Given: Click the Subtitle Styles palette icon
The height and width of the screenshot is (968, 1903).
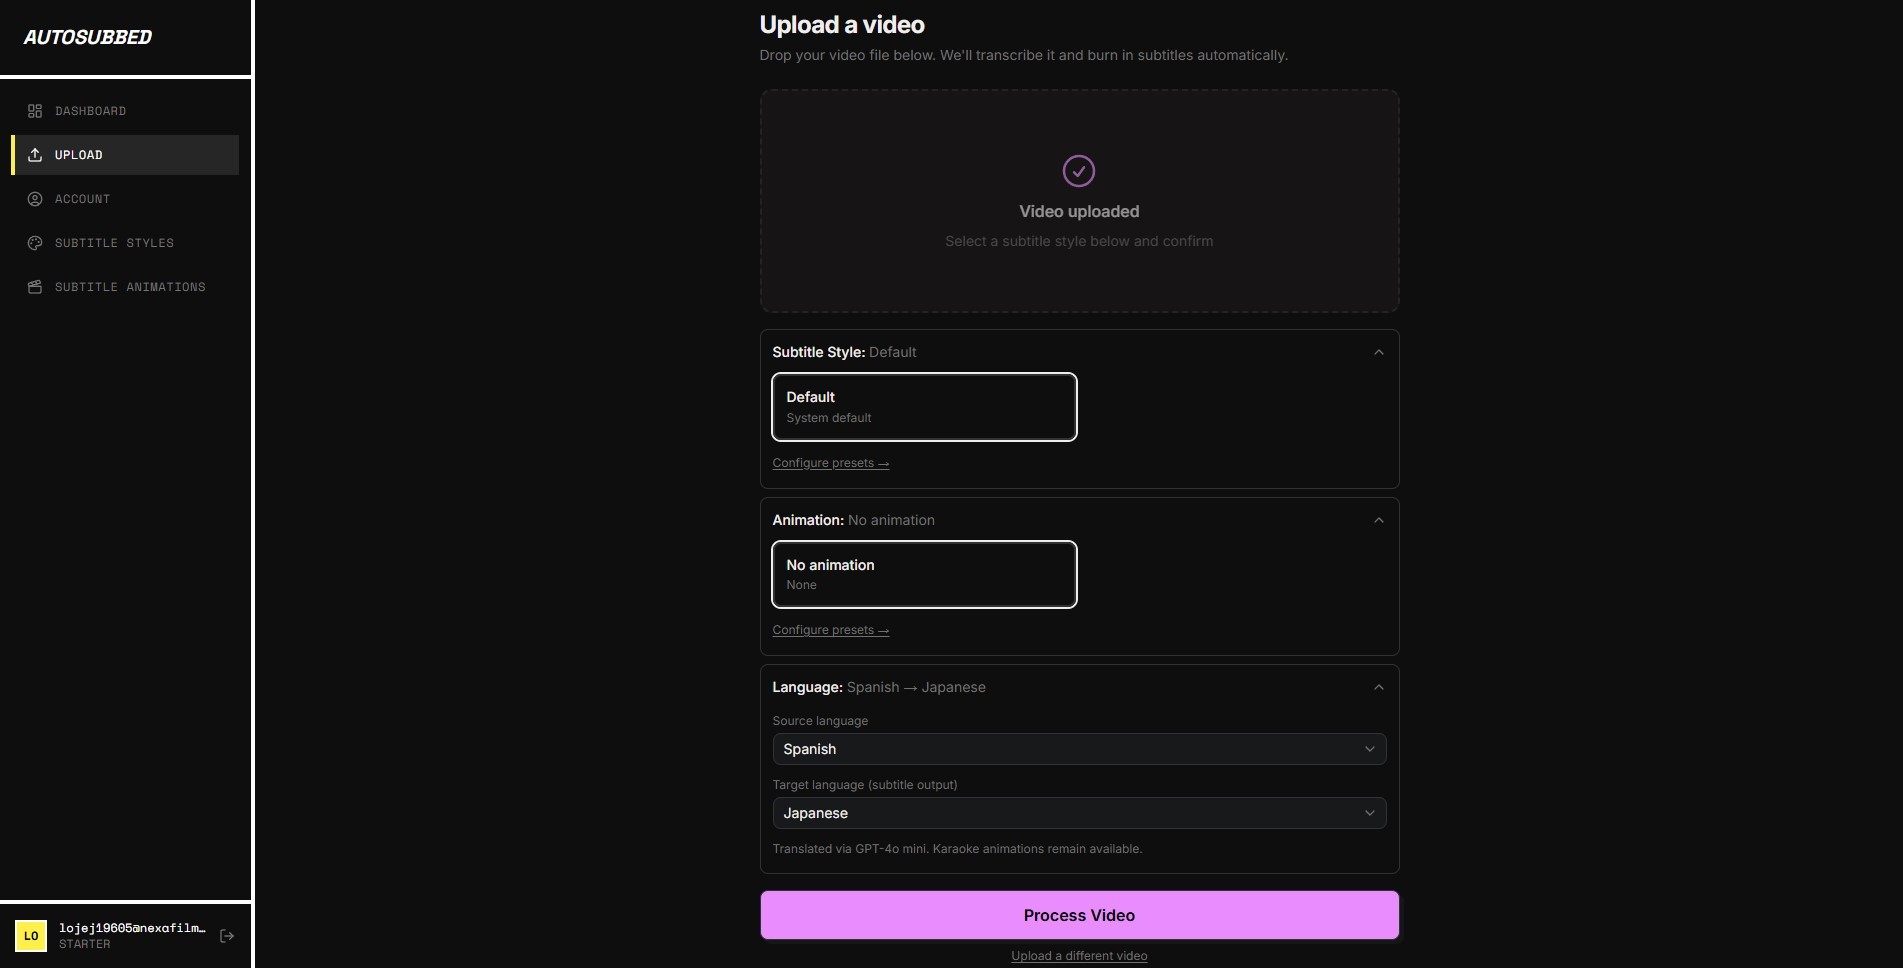Looking at the screenshot, I should [x=35, y=243].
